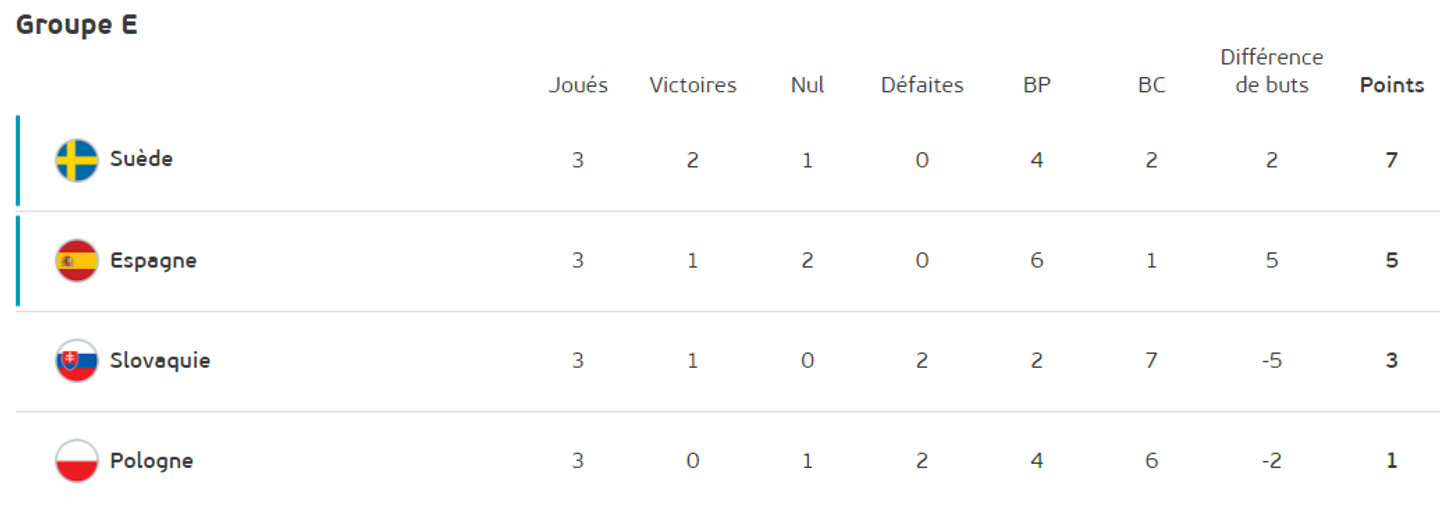Select the Slovaquie team name
Screen dimensions: 1440x508
pos(160,361)
